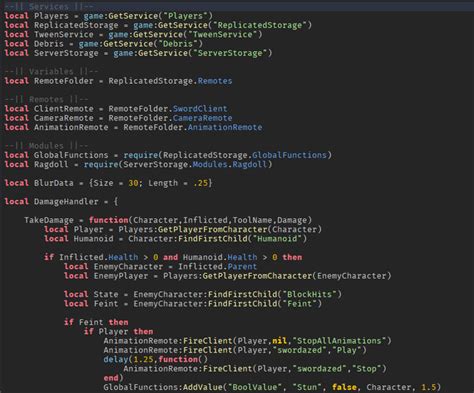Select the "ReplicatedStorage" string literal
Screen dimensions: 474x393
coord(260,25)
